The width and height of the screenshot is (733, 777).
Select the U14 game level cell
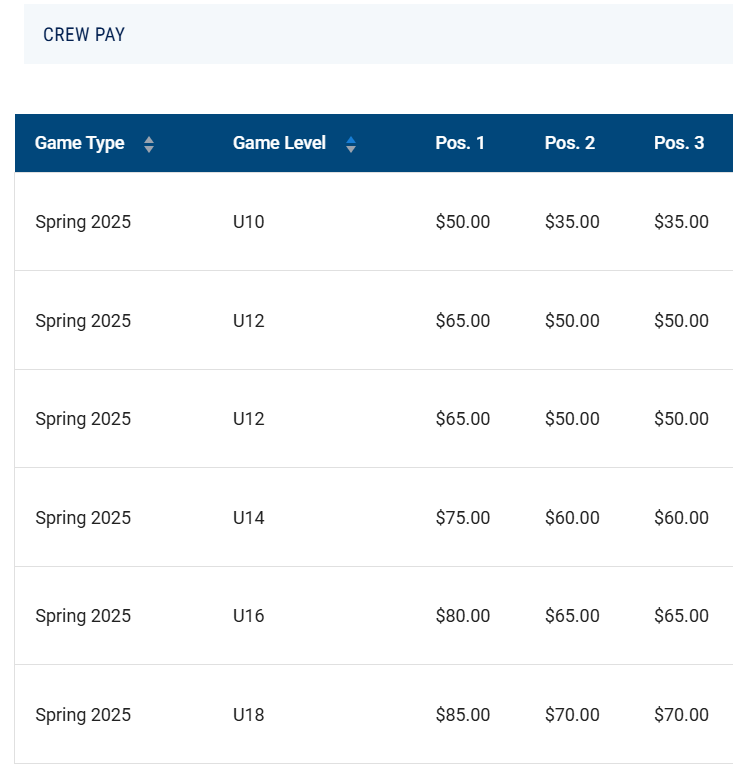click(249, 518)
